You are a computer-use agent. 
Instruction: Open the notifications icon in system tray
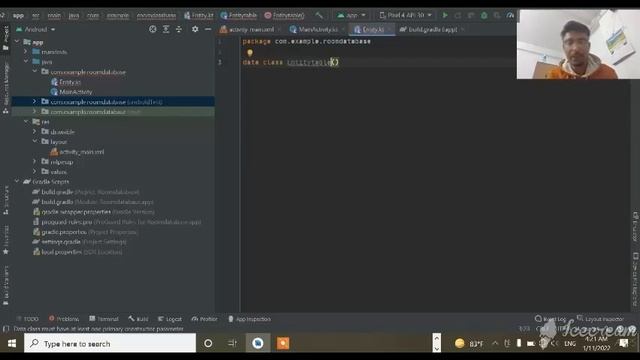point(624,343)
